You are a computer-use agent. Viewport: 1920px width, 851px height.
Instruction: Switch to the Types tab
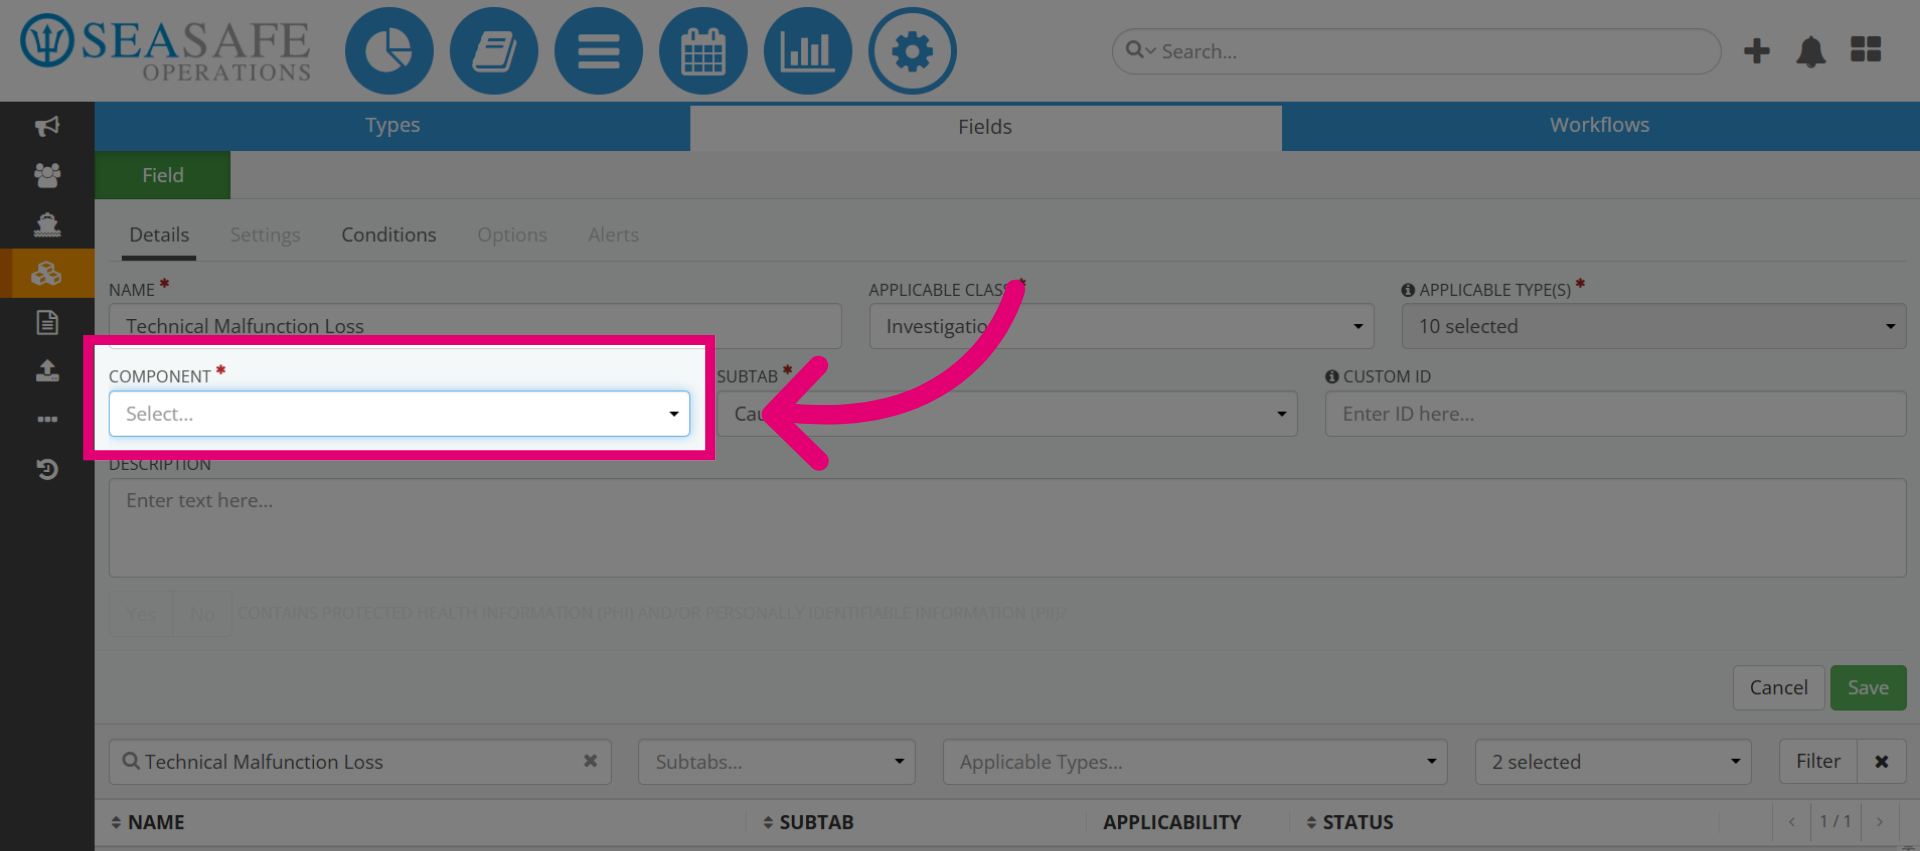coord(392,126)
